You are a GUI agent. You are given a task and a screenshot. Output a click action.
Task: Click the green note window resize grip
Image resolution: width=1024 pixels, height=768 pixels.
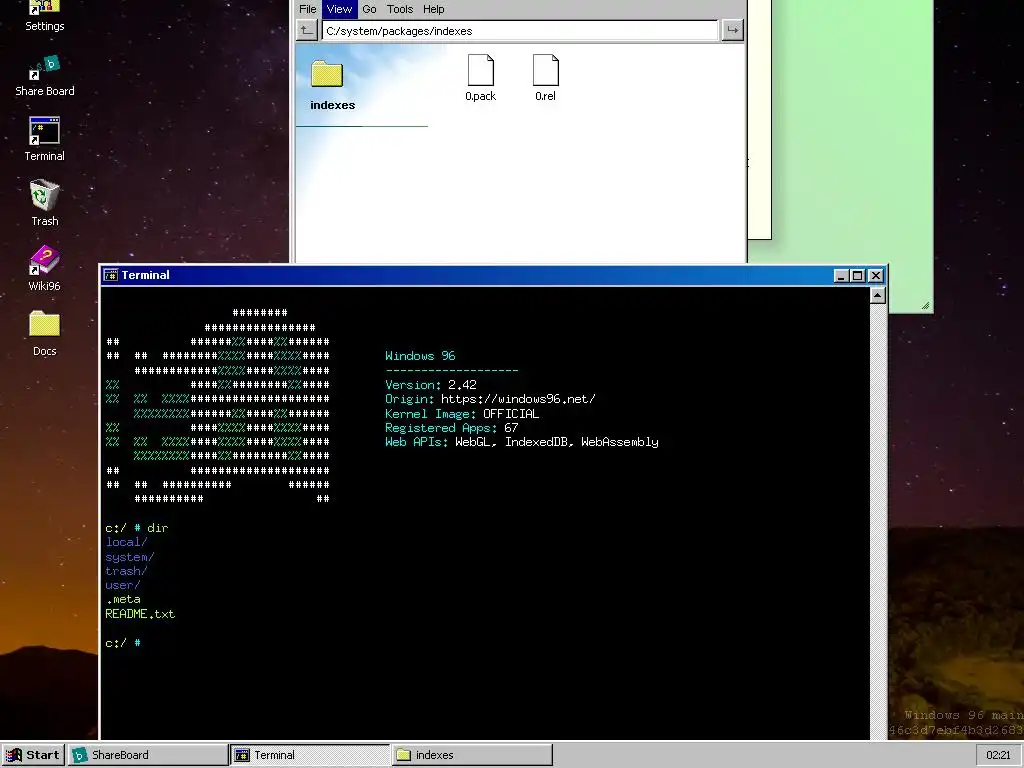tap(925, 306)
